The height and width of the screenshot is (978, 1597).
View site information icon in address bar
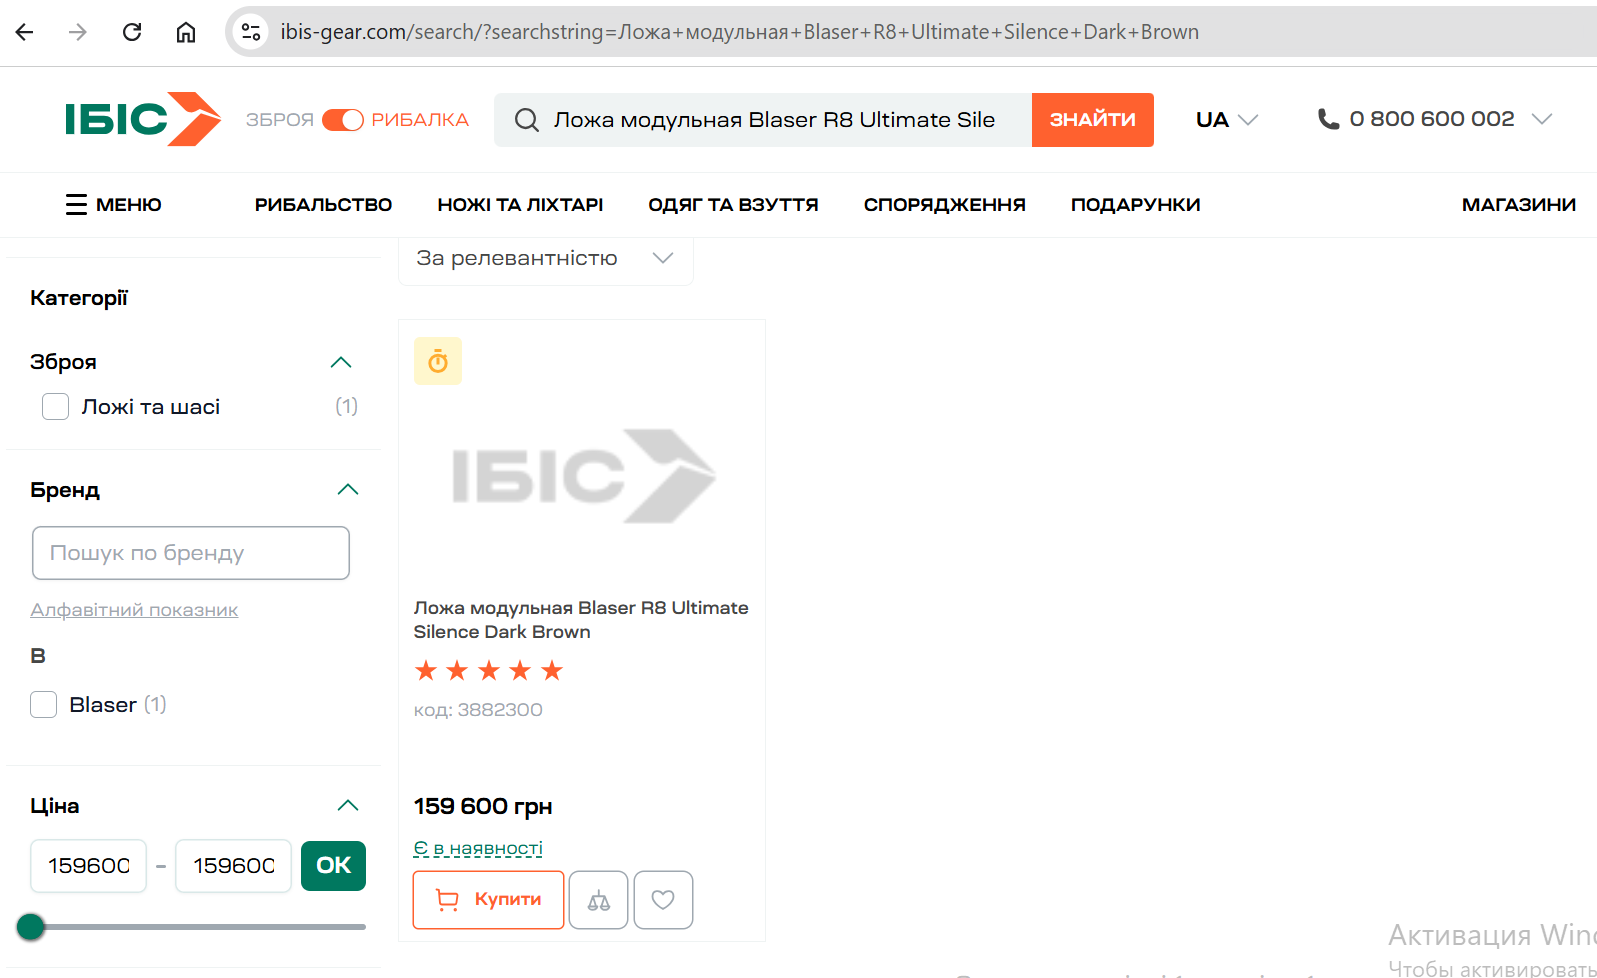(x=251, y=32)
